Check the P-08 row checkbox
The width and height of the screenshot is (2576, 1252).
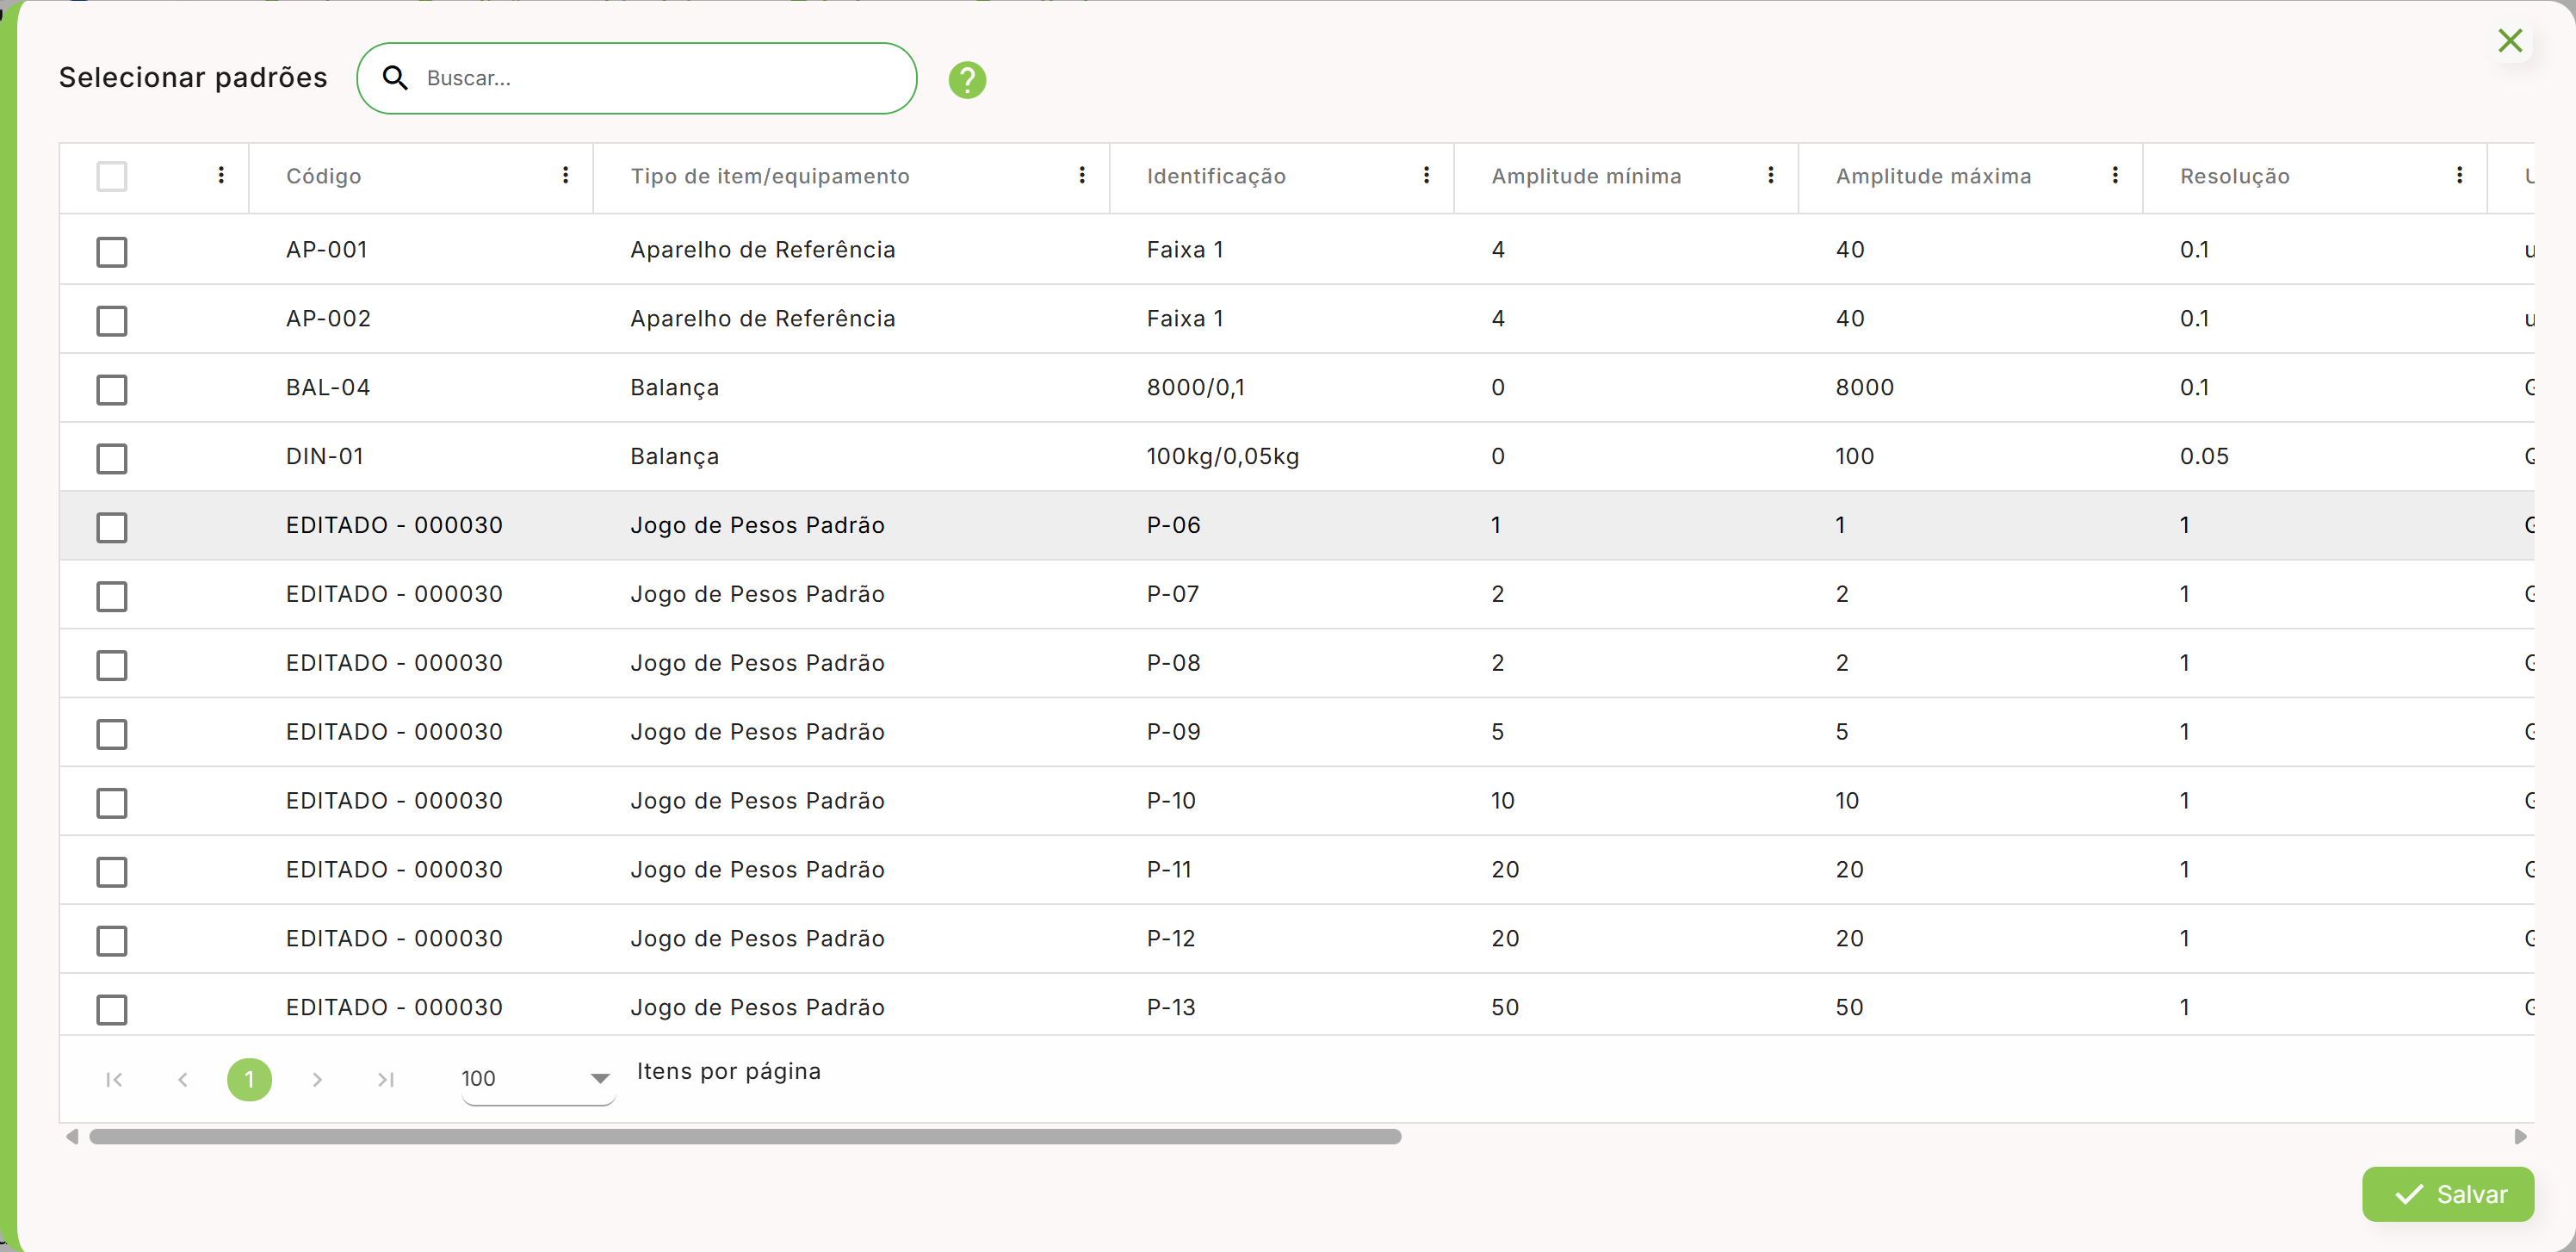(x=112, y=666)
